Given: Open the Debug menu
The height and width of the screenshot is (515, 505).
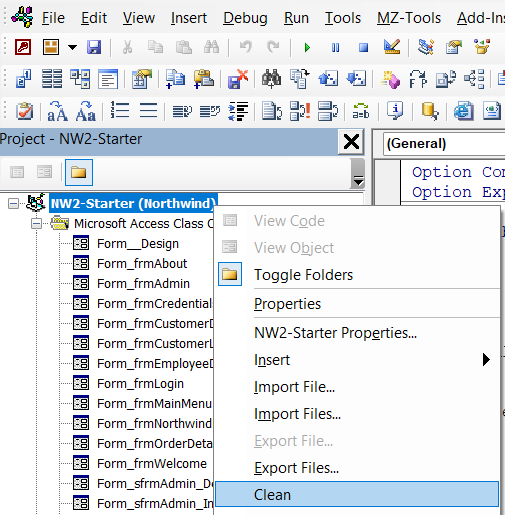Looking at the screenshot, I should [x=245, y=18].
